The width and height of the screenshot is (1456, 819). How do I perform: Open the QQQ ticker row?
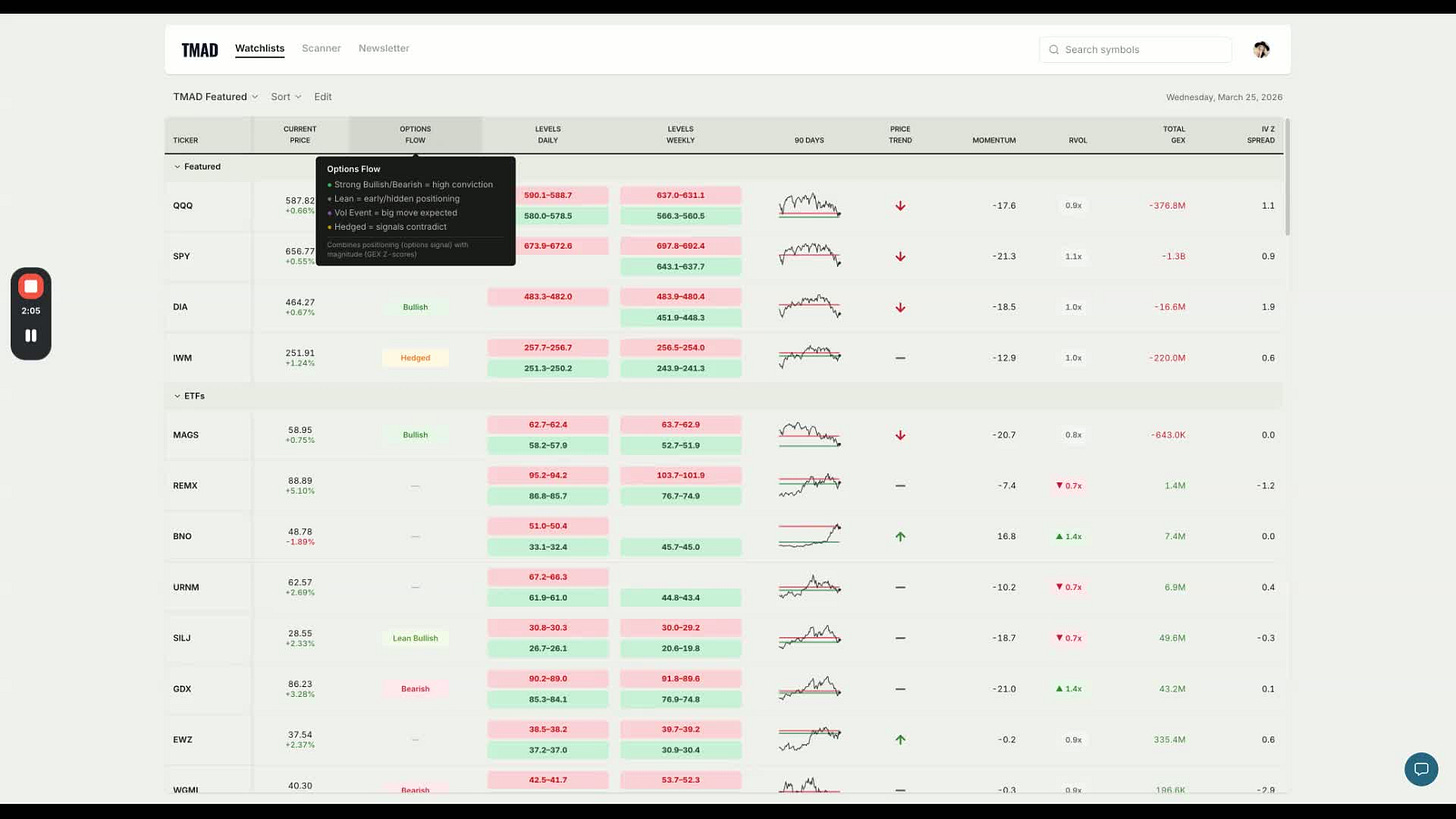183,206
